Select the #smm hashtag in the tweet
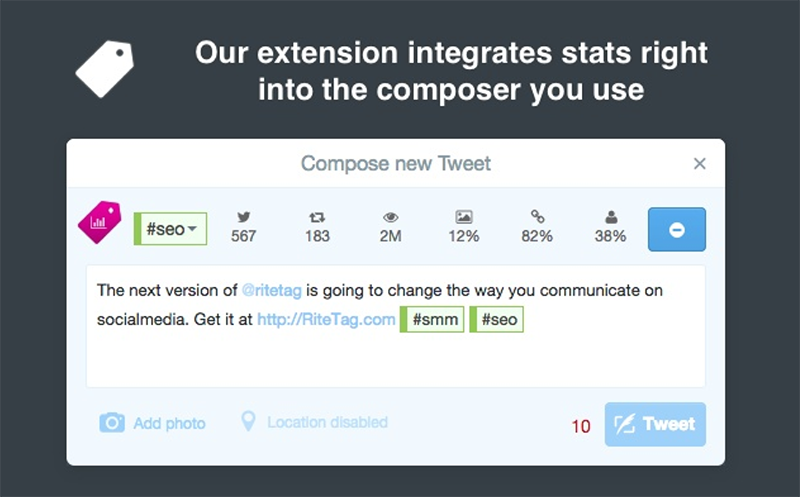 432,319
